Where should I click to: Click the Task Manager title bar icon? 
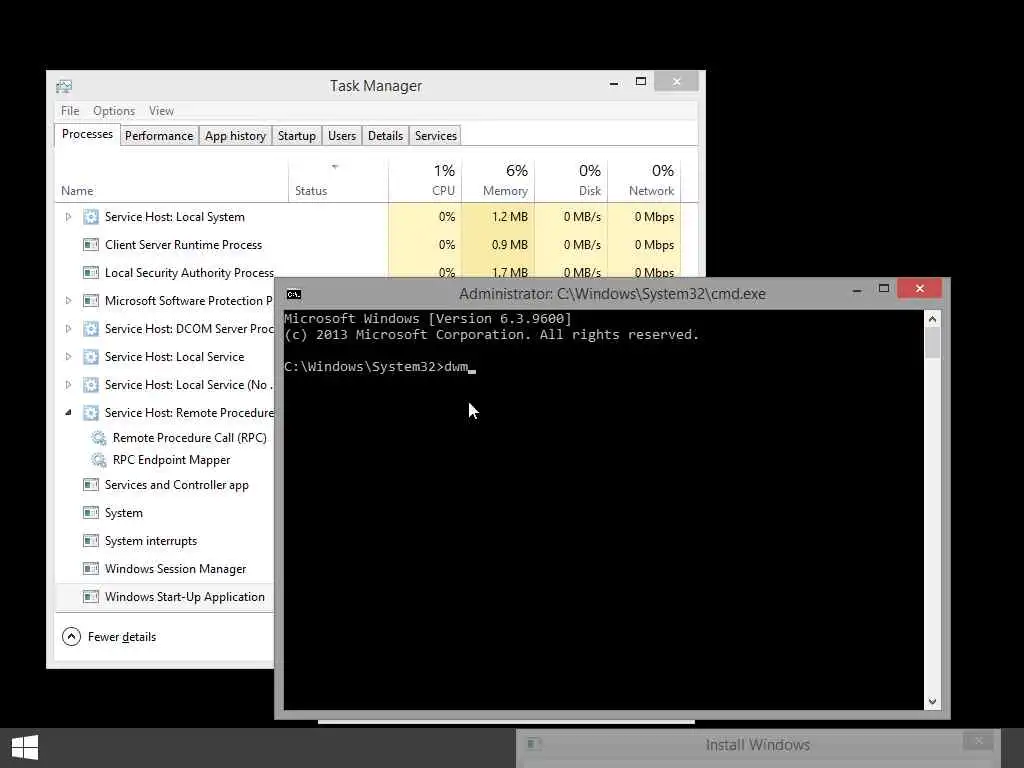(64, 86)
